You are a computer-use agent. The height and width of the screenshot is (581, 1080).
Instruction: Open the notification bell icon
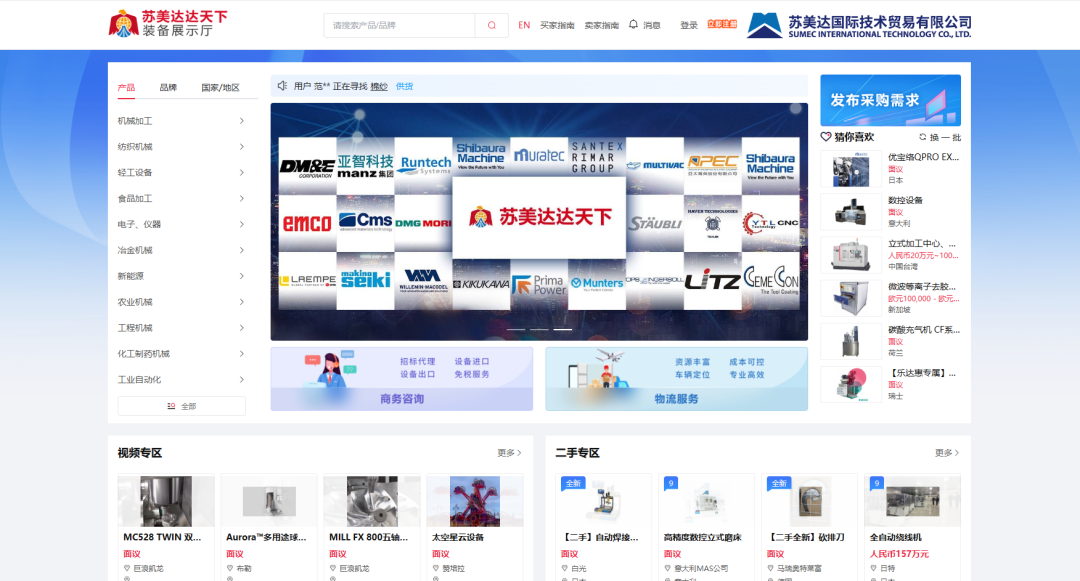[633, 25]
